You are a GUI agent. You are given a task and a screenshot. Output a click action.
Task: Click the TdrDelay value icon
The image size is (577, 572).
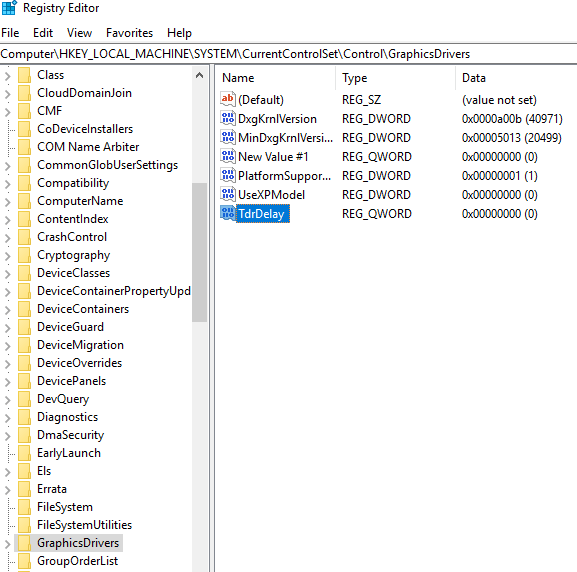click(228, 213)
